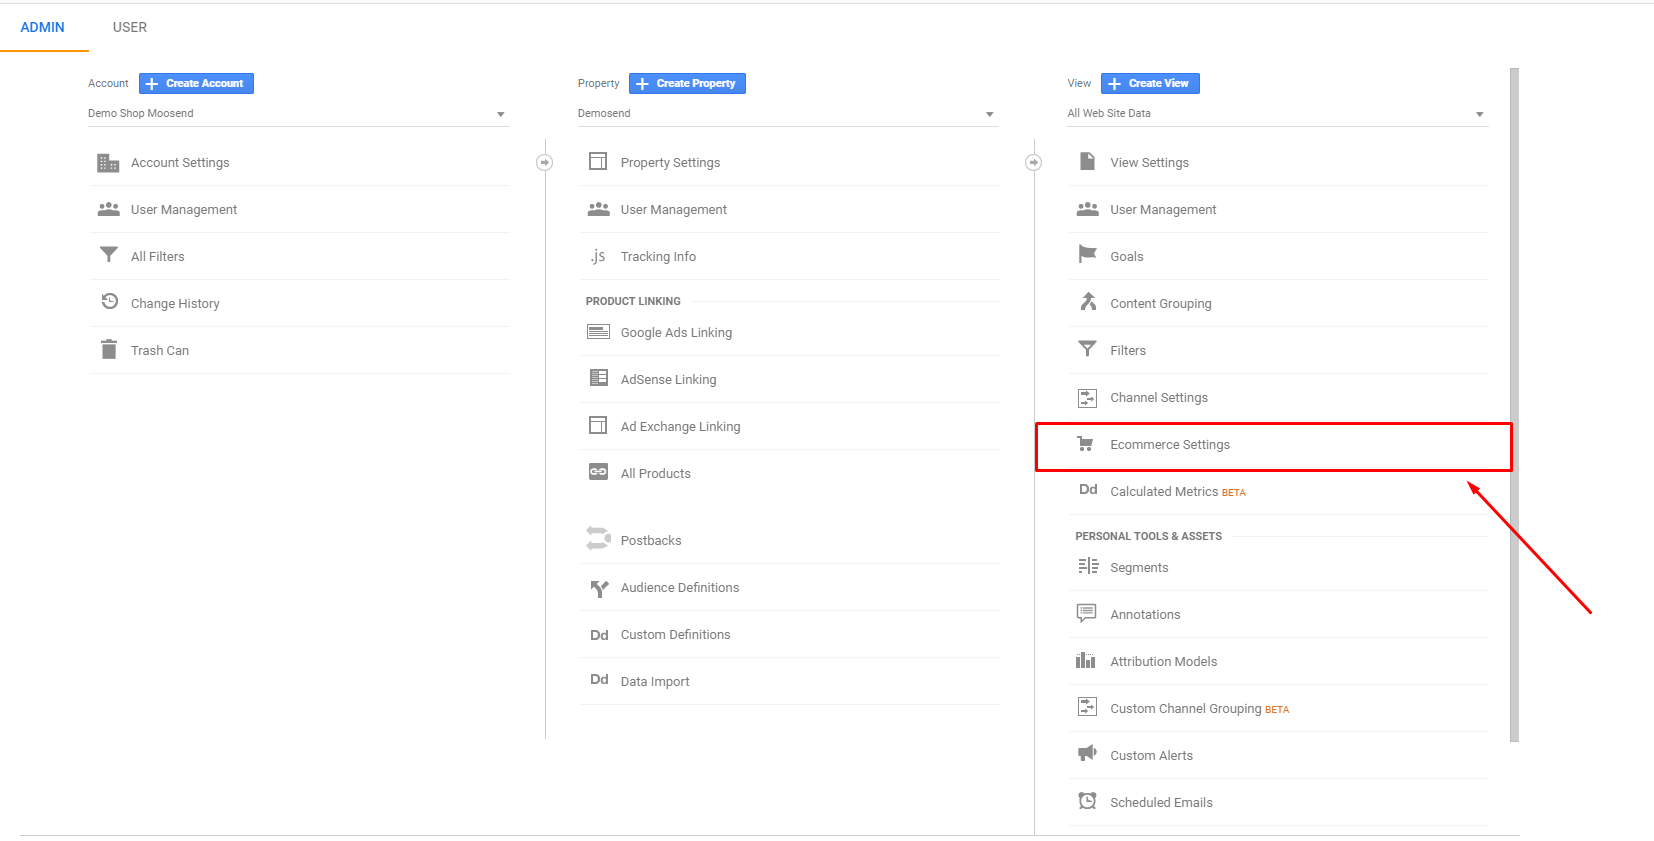Image resolution: width=1654 pixels, height=841 pixels.
Task: Click the view Filters funnel icon
Action: [1087, 348]
